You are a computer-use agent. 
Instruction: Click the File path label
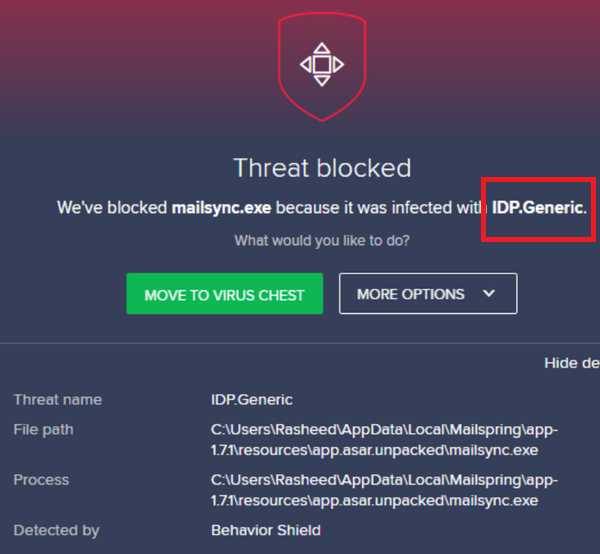point(43,430)
